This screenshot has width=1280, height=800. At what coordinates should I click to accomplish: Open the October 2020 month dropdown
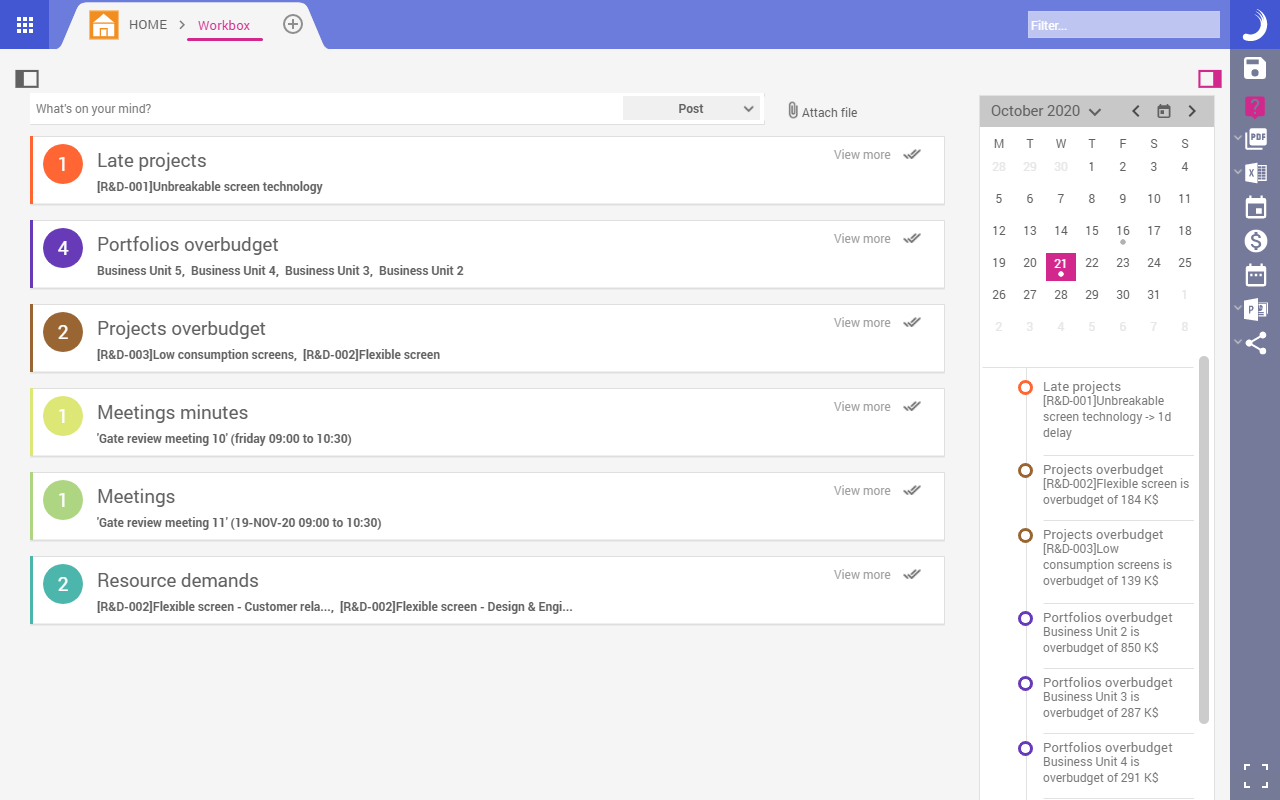(x=1045, y=111)
